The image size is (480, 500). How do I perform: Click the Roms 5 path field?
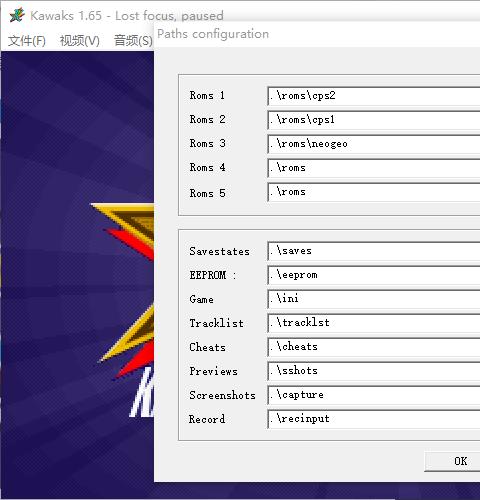point(374,192)
